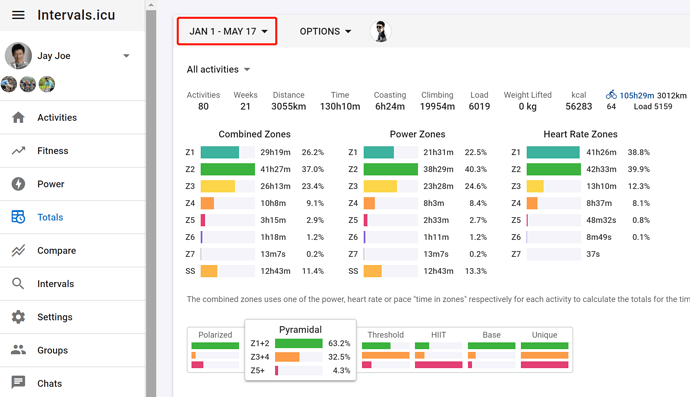Click the Climbing value 19954m
The image size is (690, 397).
click(437, 107)
